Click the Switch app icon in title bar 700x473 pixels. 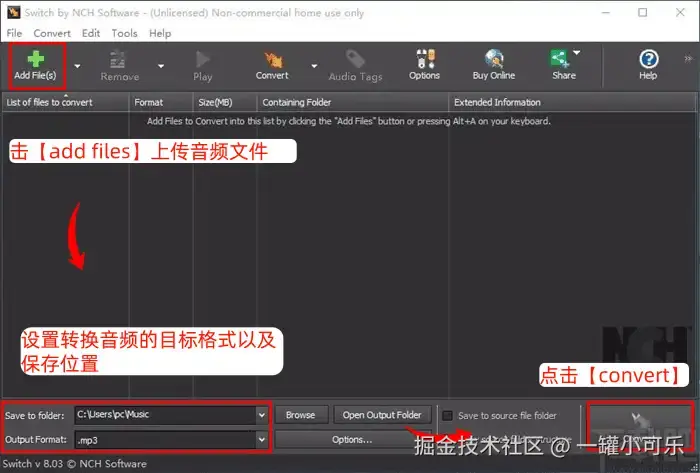[13, 12]
